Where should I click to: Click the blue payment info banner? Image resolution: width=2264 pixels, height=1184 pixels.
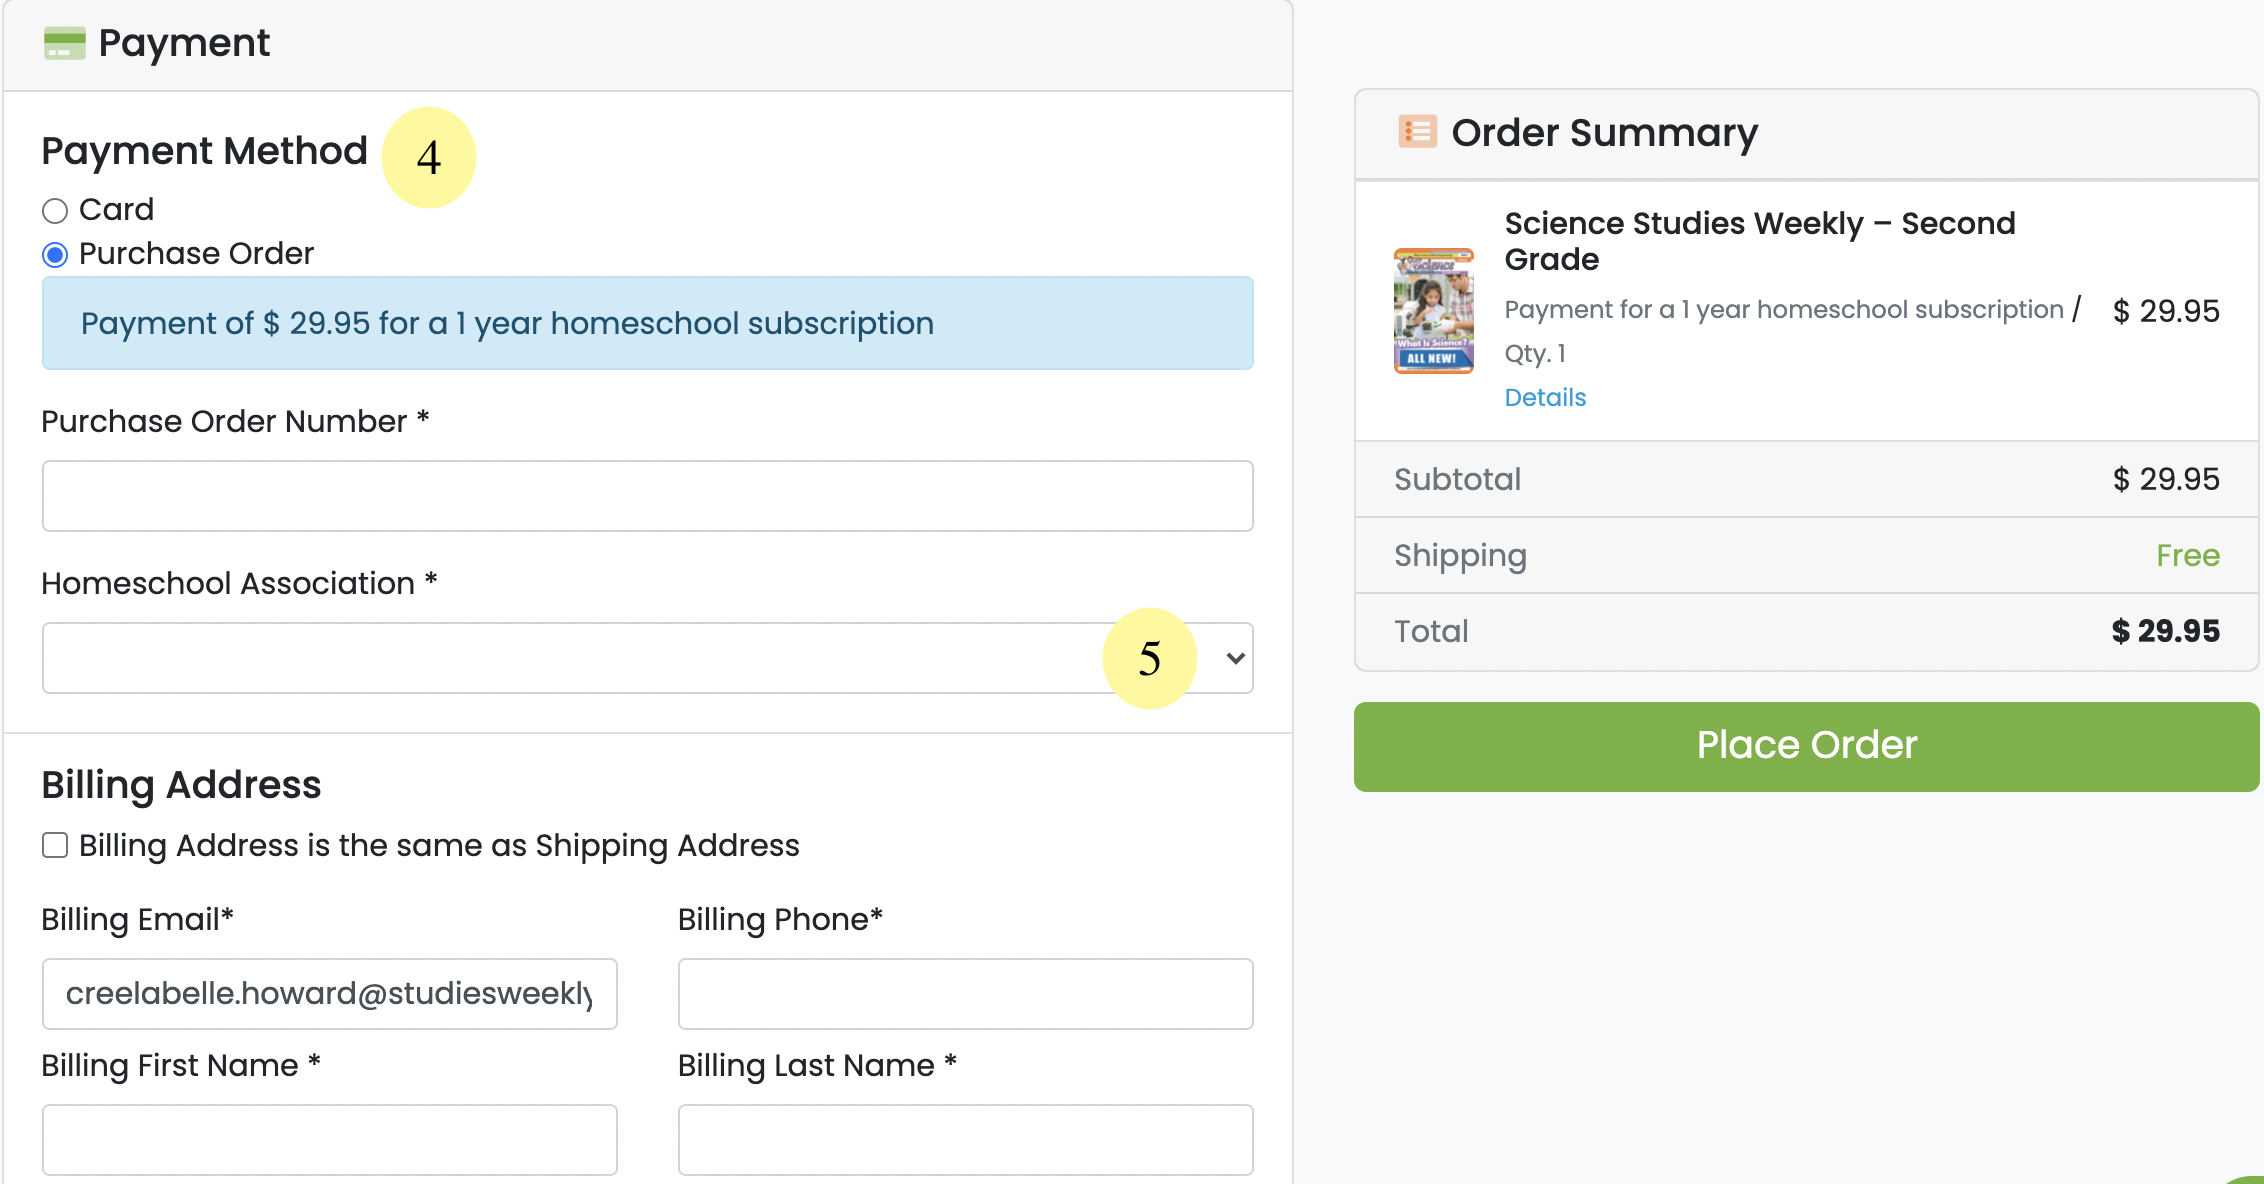[647, 323]
